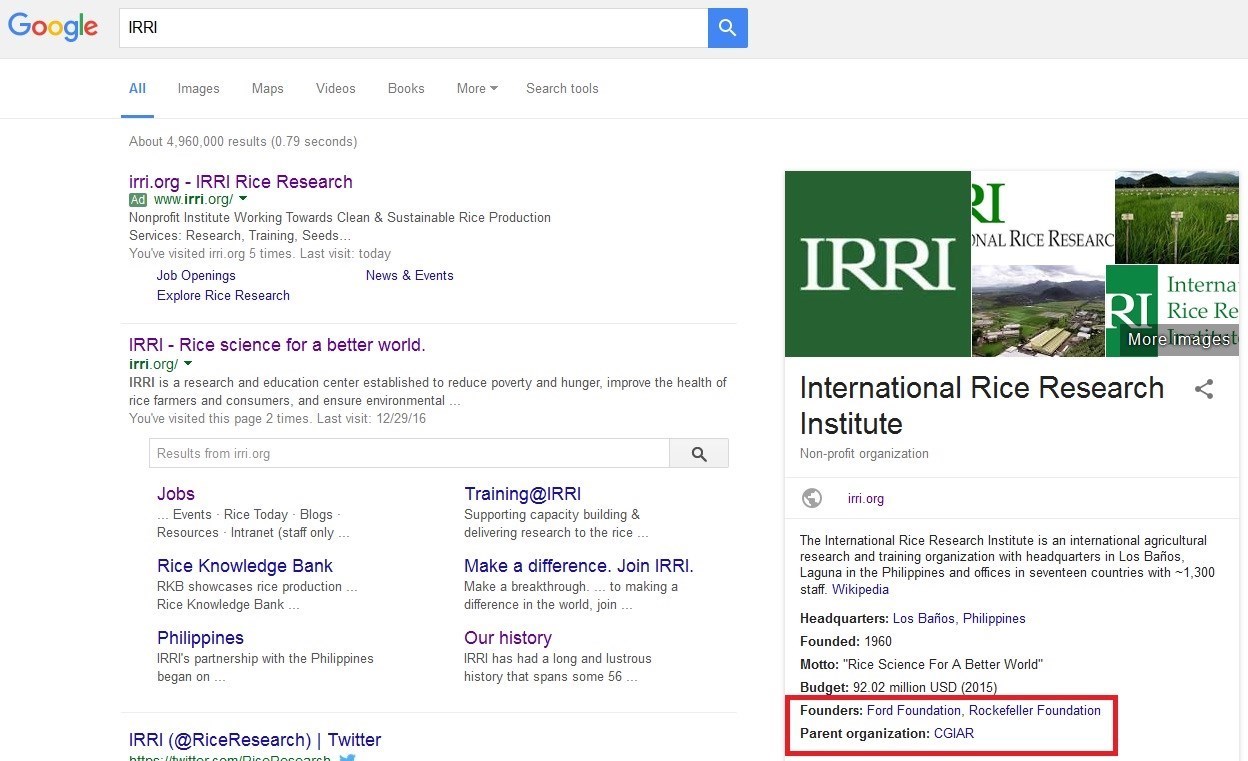The image size is (1248, 761).
Task: Click into the Results from irri.org field
Action: pos(408,454)
